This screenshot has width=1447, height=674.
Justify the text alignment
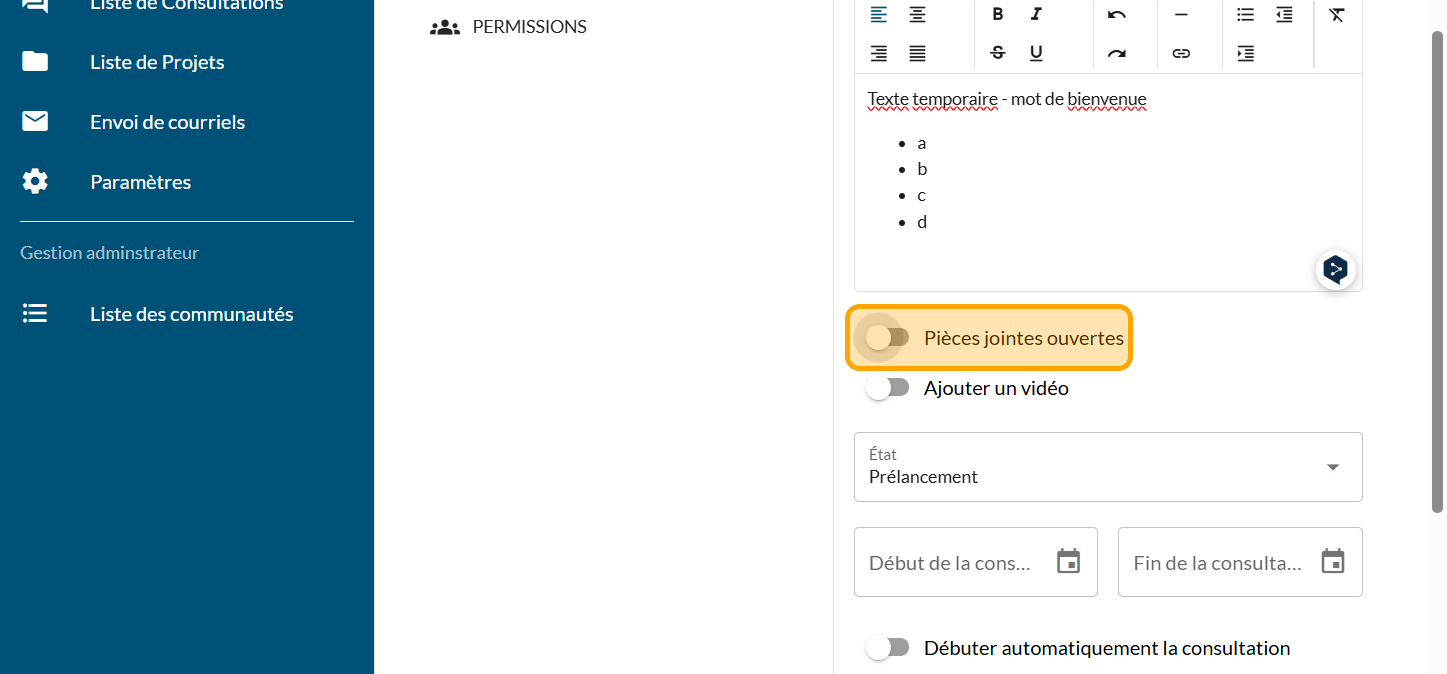click(x=917, y=53)
